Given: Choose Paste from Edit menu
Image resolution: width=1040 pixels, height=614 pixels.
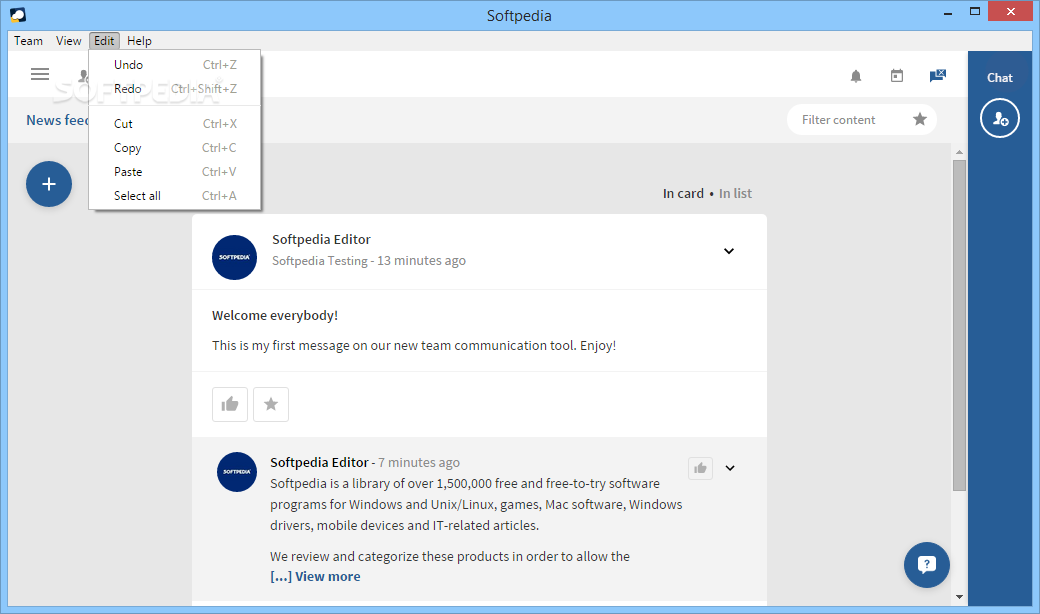Looking at the screenshot, I should click(x=175, y=172).
